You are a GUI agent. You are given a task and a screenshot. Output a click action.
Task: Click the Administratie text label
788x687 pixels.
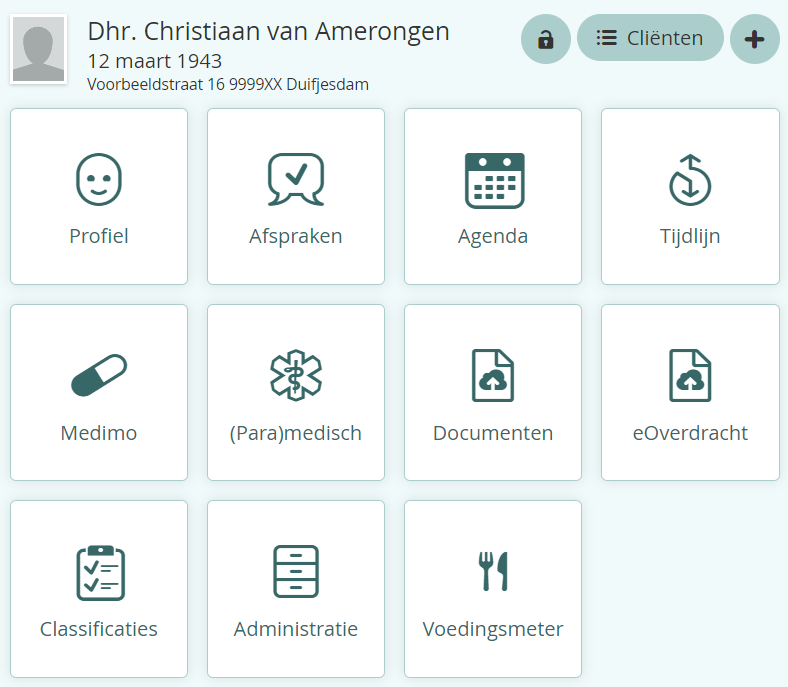click(x=295, y=629)
